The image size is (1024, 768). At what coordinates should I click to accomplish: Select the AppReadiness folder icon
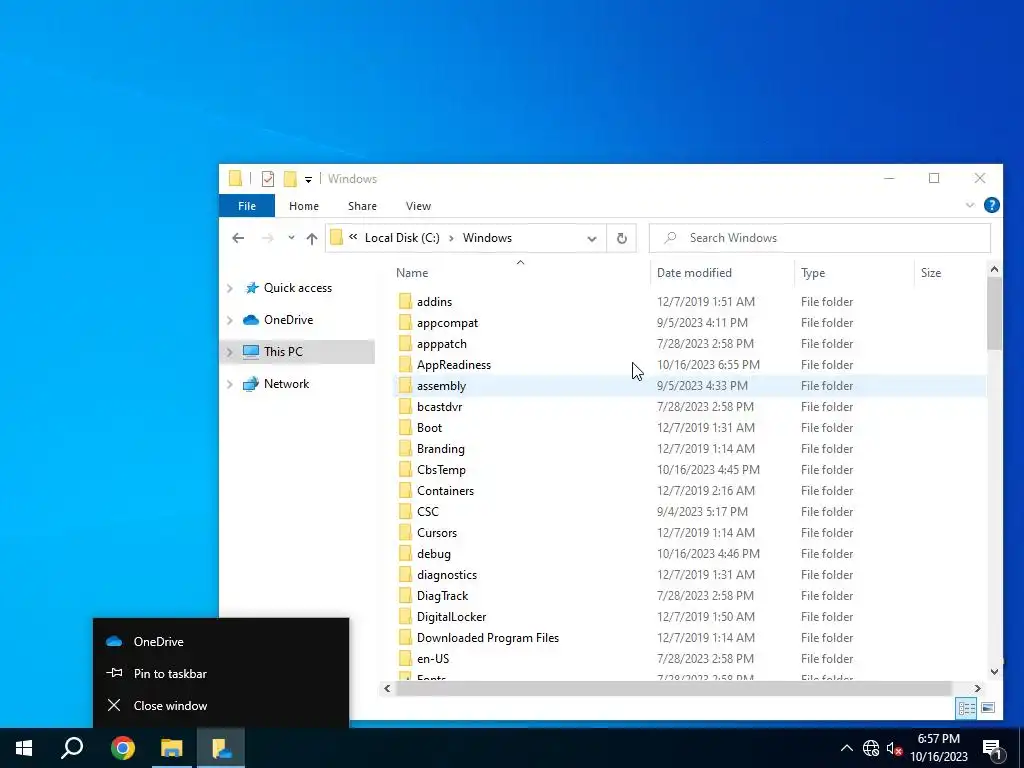[x=405, y=364]
